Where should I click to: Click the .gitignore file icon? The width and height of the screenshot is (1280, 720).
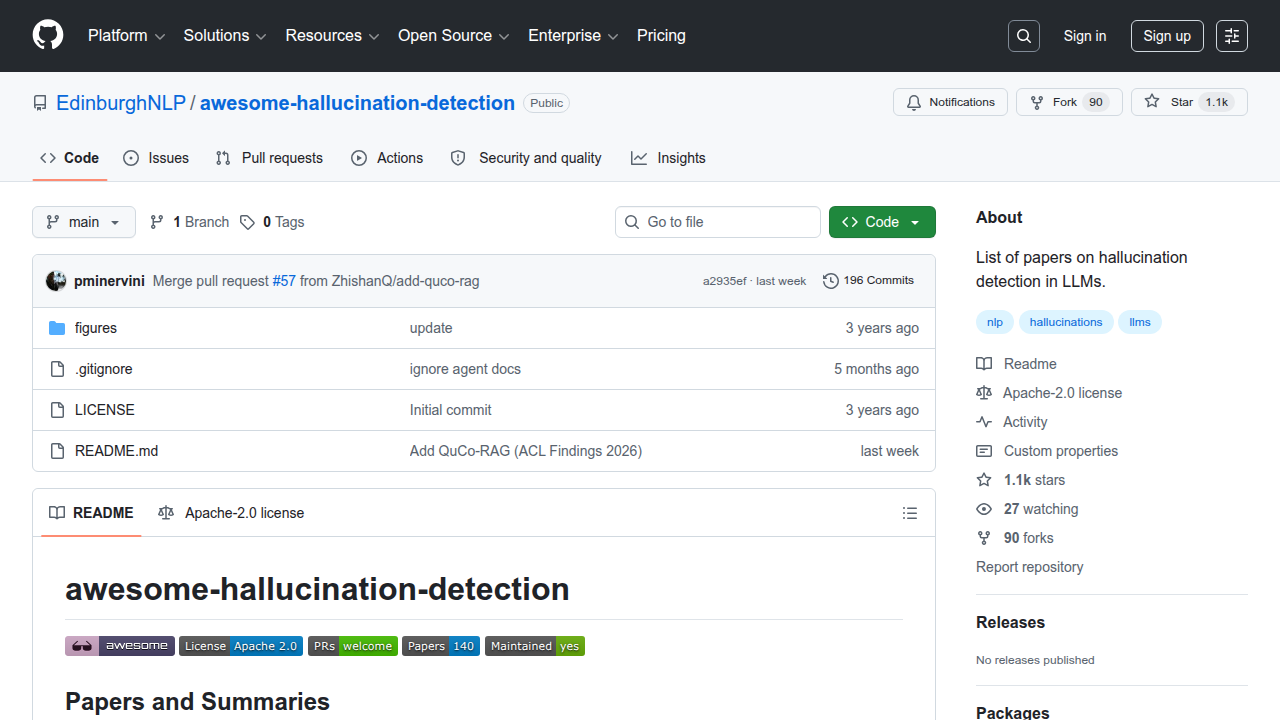point(57,369)
